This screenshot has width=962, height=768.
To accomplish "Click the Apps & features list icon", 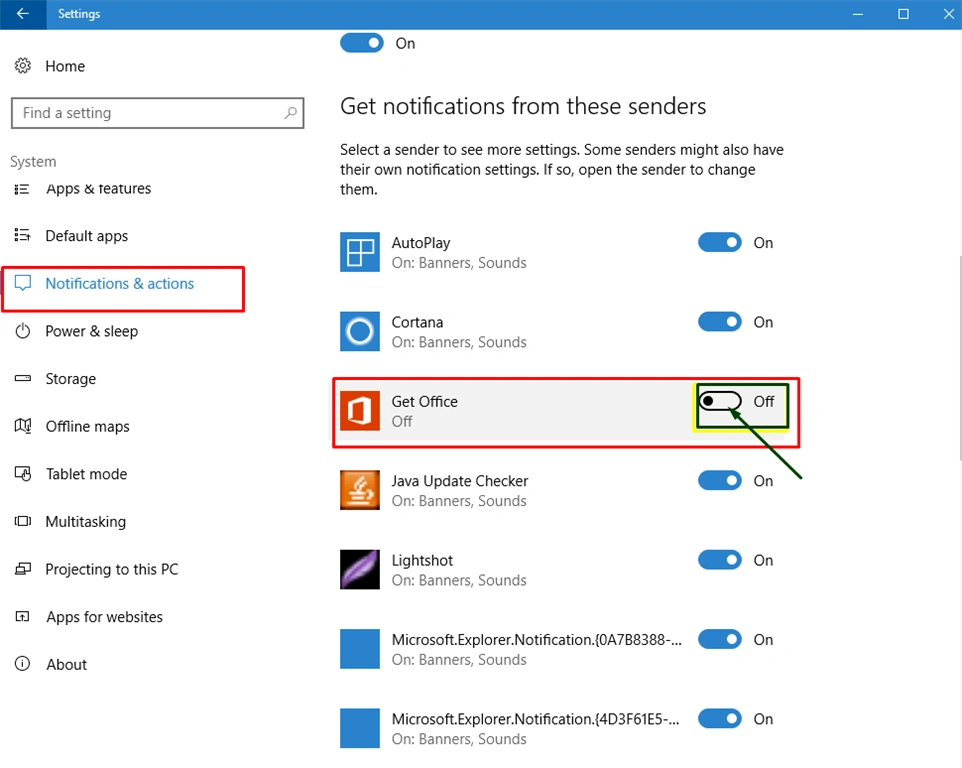I will pos(22,189).
